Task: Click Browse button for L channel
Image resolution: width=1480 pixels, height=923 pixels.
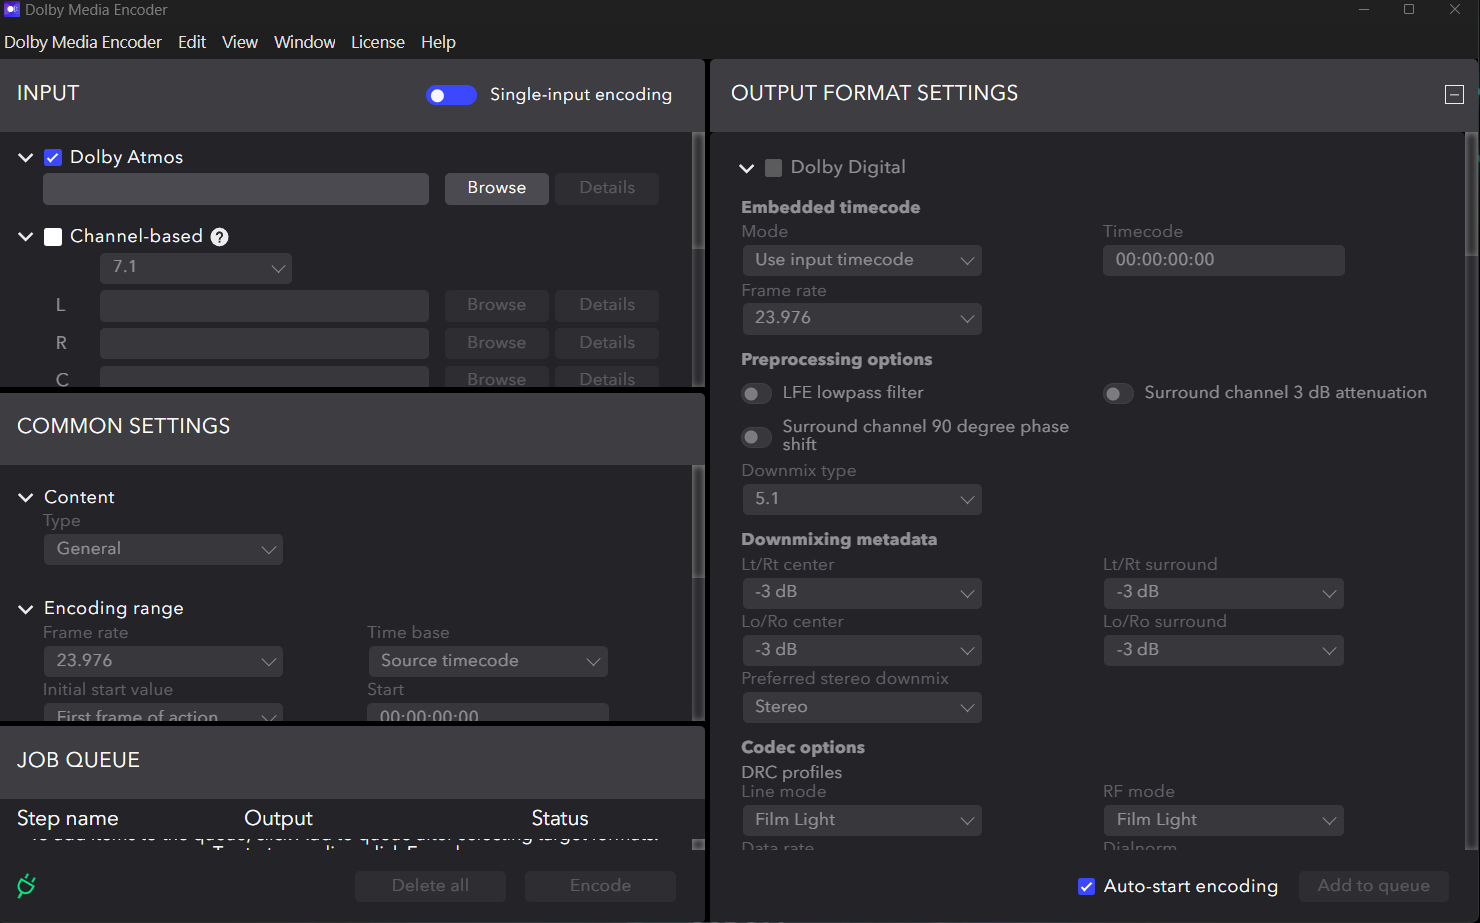Action: pyautogui.click(x=497, y=305)
